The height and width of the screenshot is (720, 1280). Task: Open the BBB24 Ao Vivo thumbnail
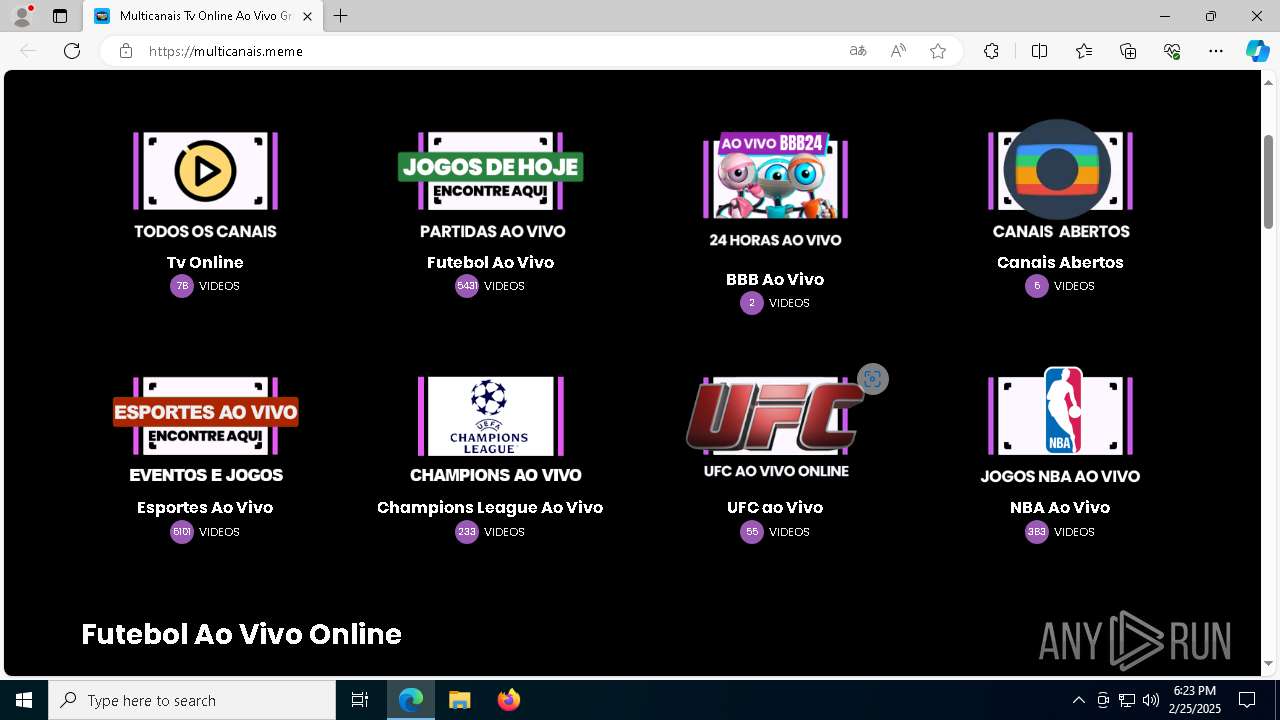[x=775, y=190]
